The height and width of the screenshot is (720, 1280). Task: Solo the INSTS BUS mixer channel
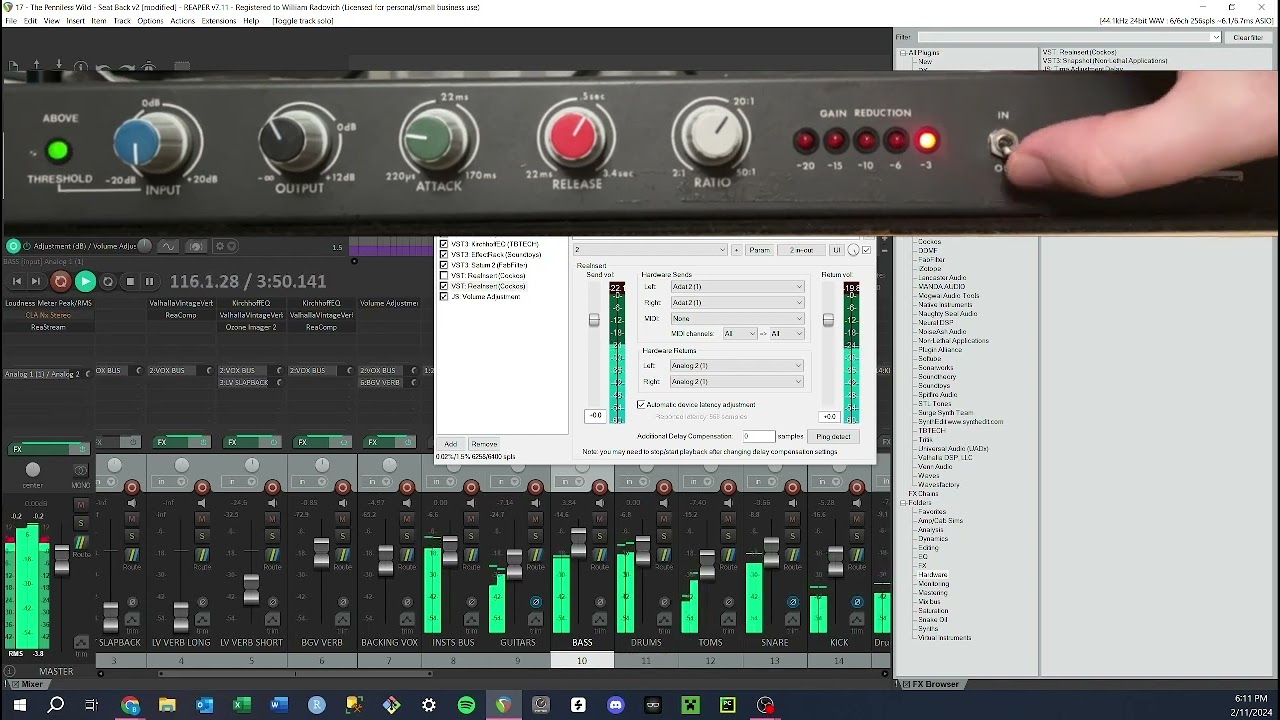pos(471,536)
